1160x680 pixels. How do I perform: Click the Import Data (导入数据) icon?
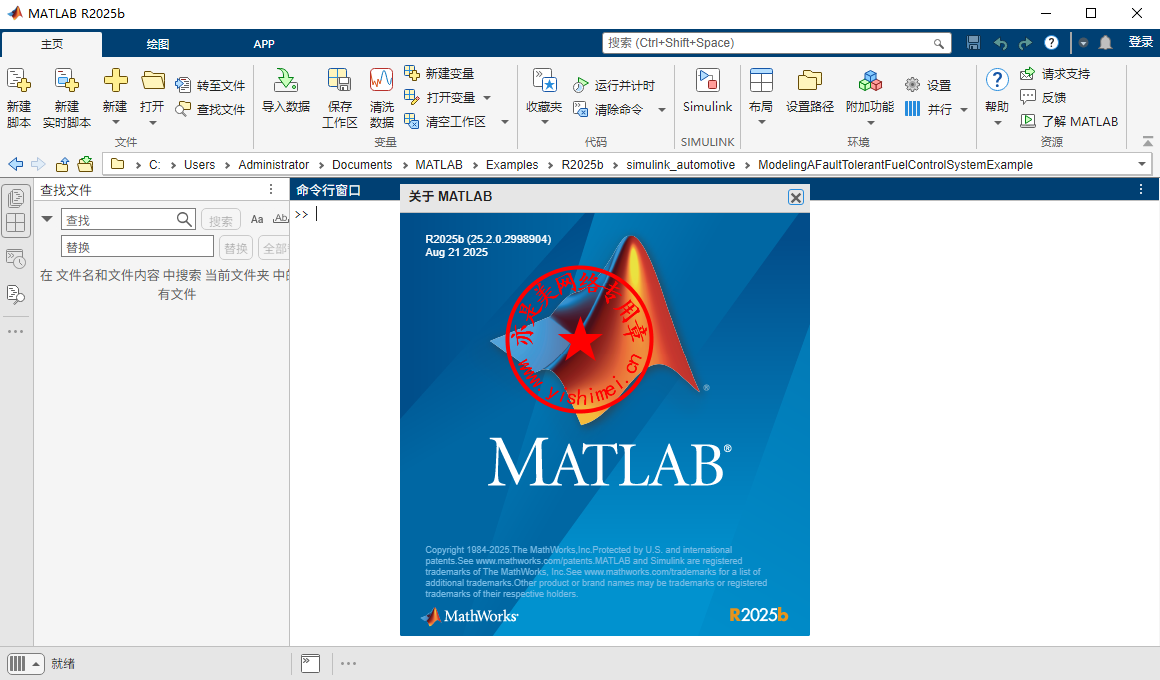[286, 91]
